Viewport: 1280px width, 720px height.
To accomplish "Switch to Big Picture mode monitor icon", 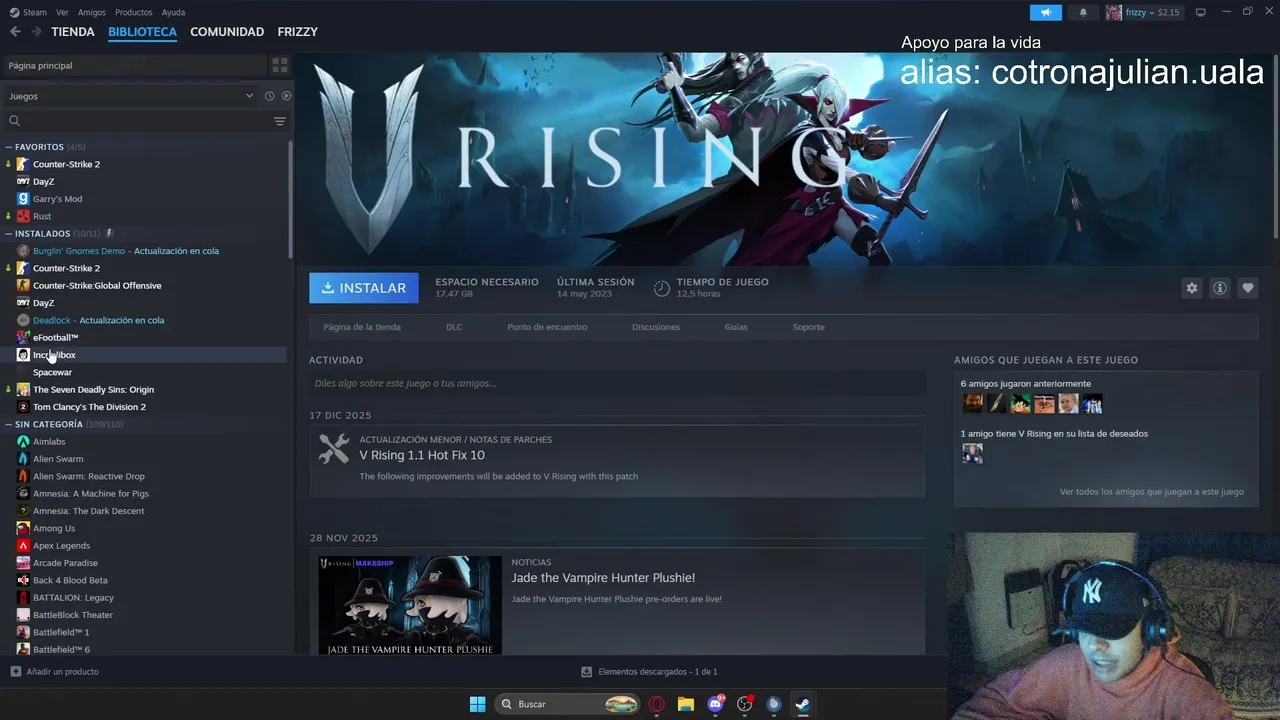I will 1201,12.
